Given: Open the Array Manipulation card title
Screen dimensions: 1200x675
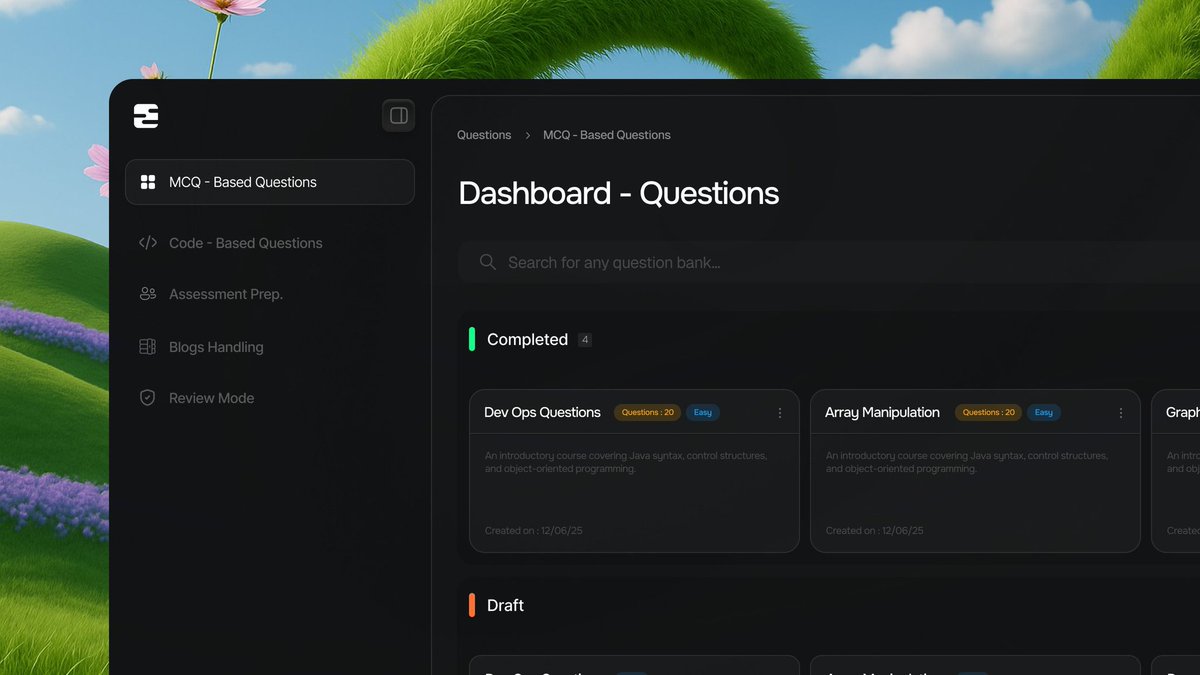Looking at the screenshot, I should pos(882,412).
